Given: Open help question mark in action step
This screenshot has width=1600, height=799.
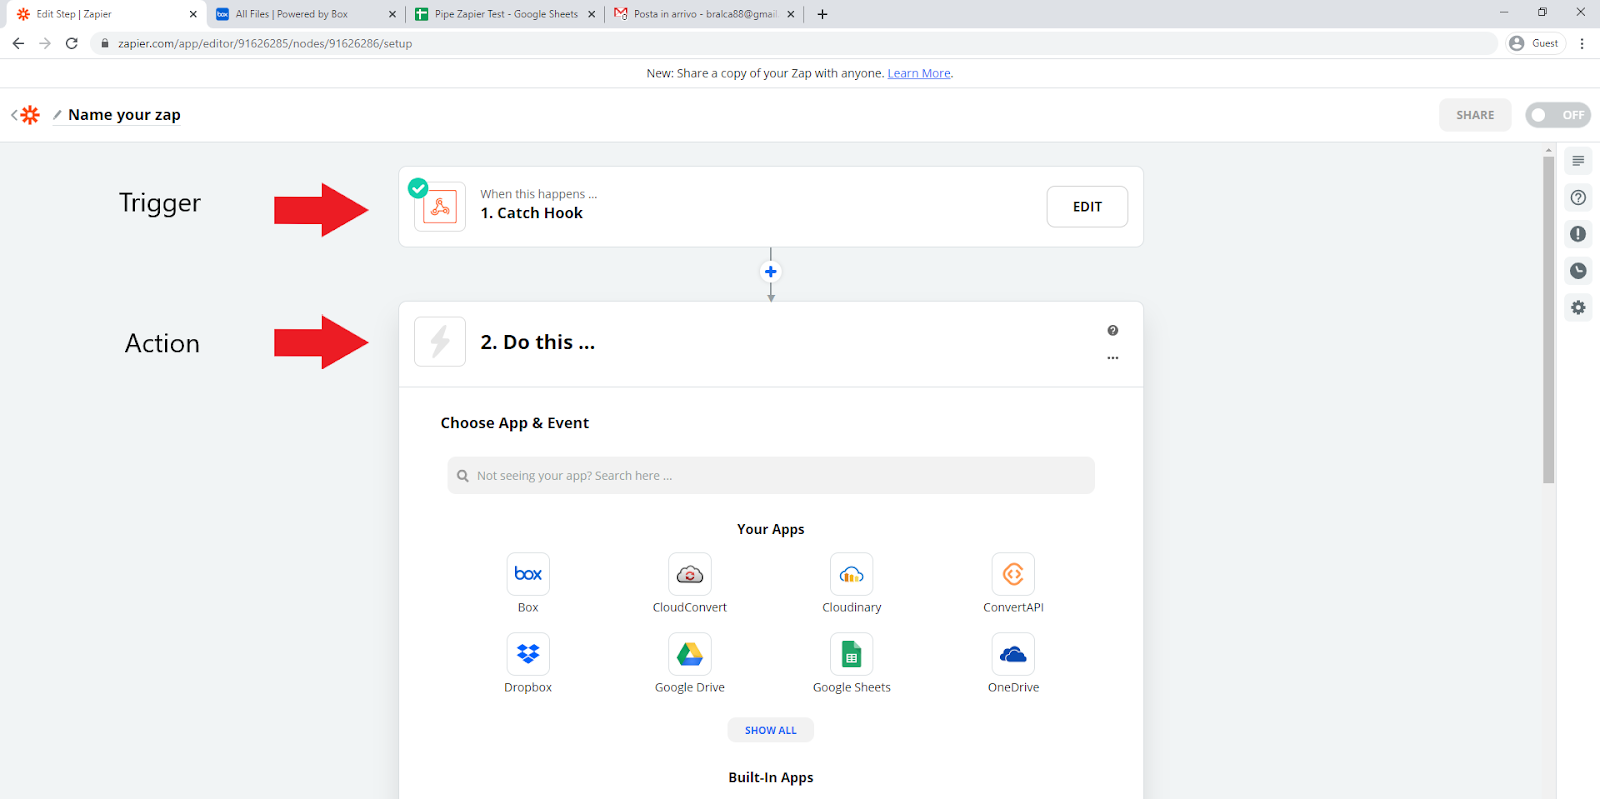Looking at the screenshot, I should 1113,331.
